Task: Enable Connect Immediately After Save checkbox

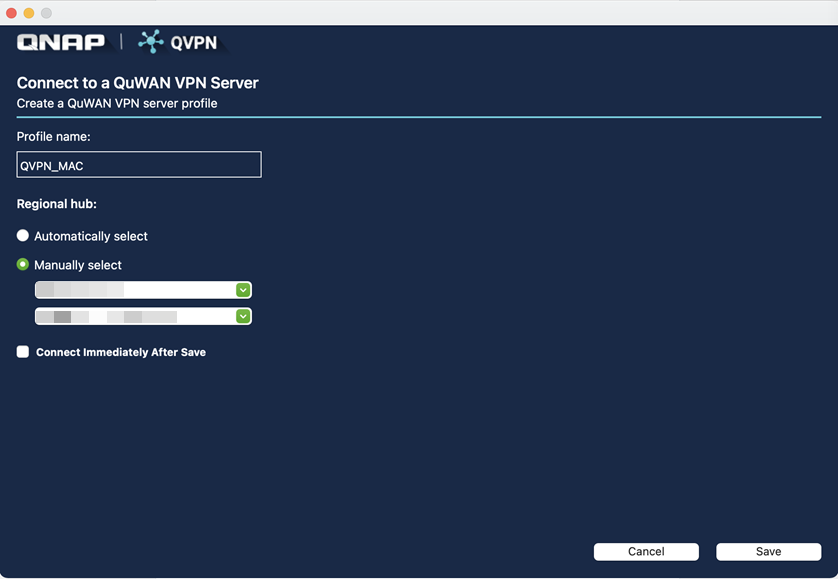Action: (x=22, y=352)
